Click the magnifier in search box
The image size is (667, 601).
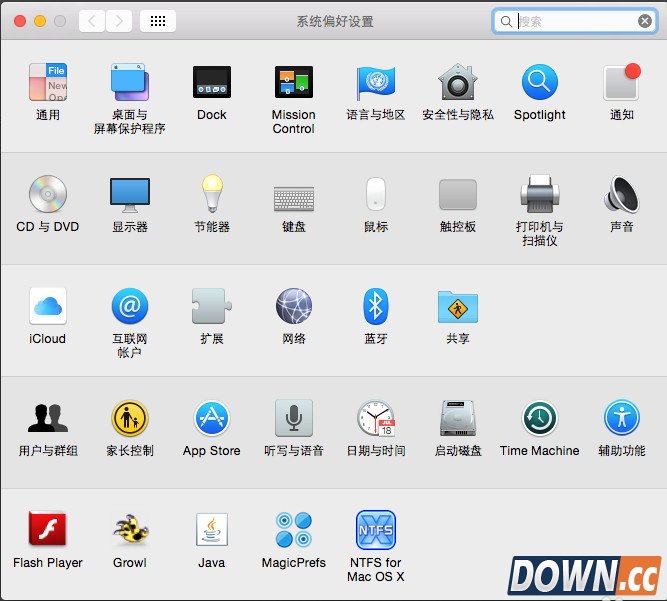(506, 21)
